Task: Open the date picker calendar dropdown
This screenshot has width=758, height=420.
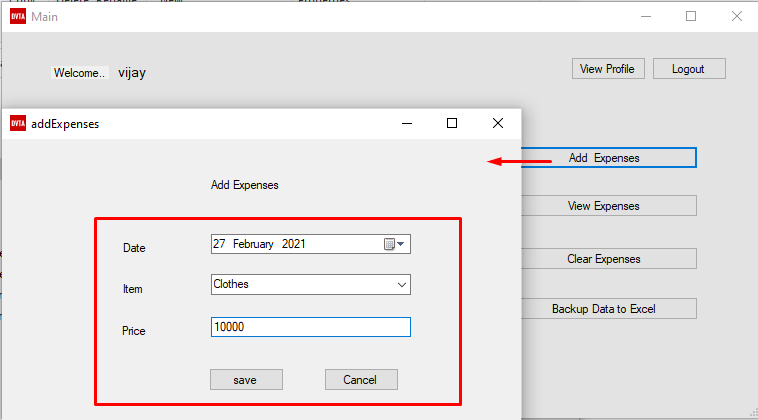Action: click(394, 244)
